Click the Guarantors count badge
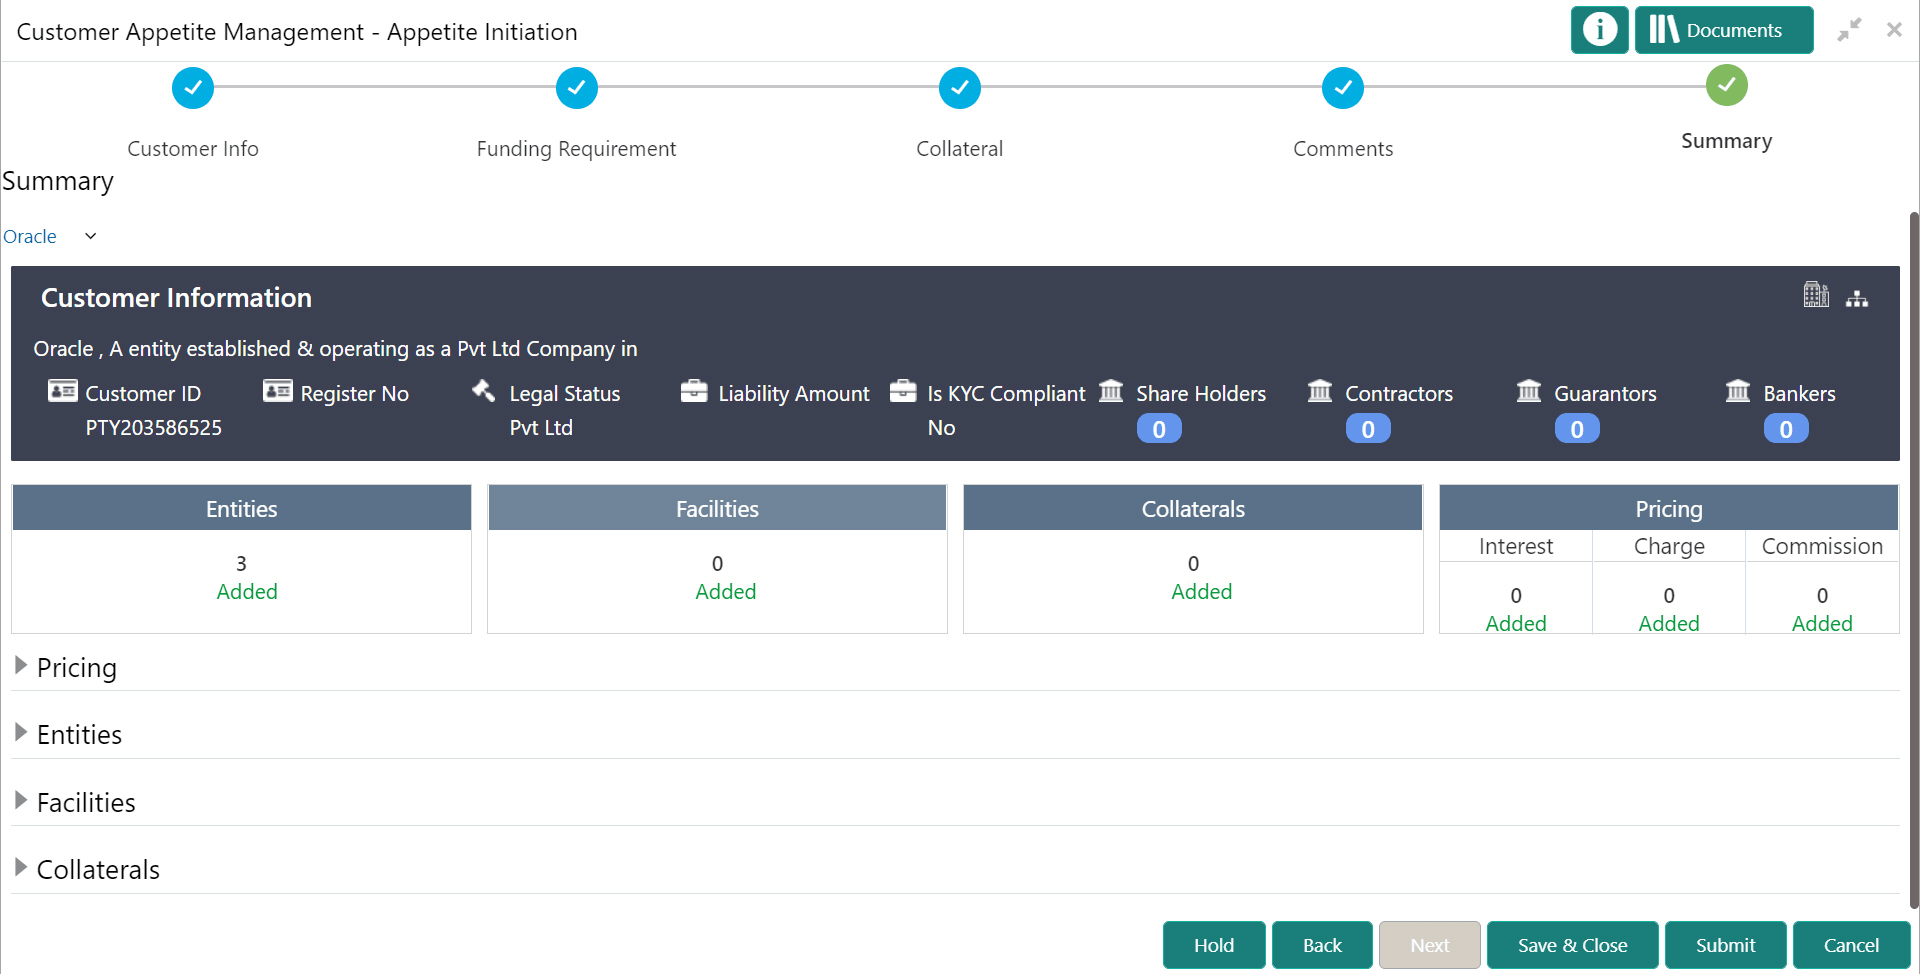The height and width of the screenshot is (974, 1920). 1576,428
